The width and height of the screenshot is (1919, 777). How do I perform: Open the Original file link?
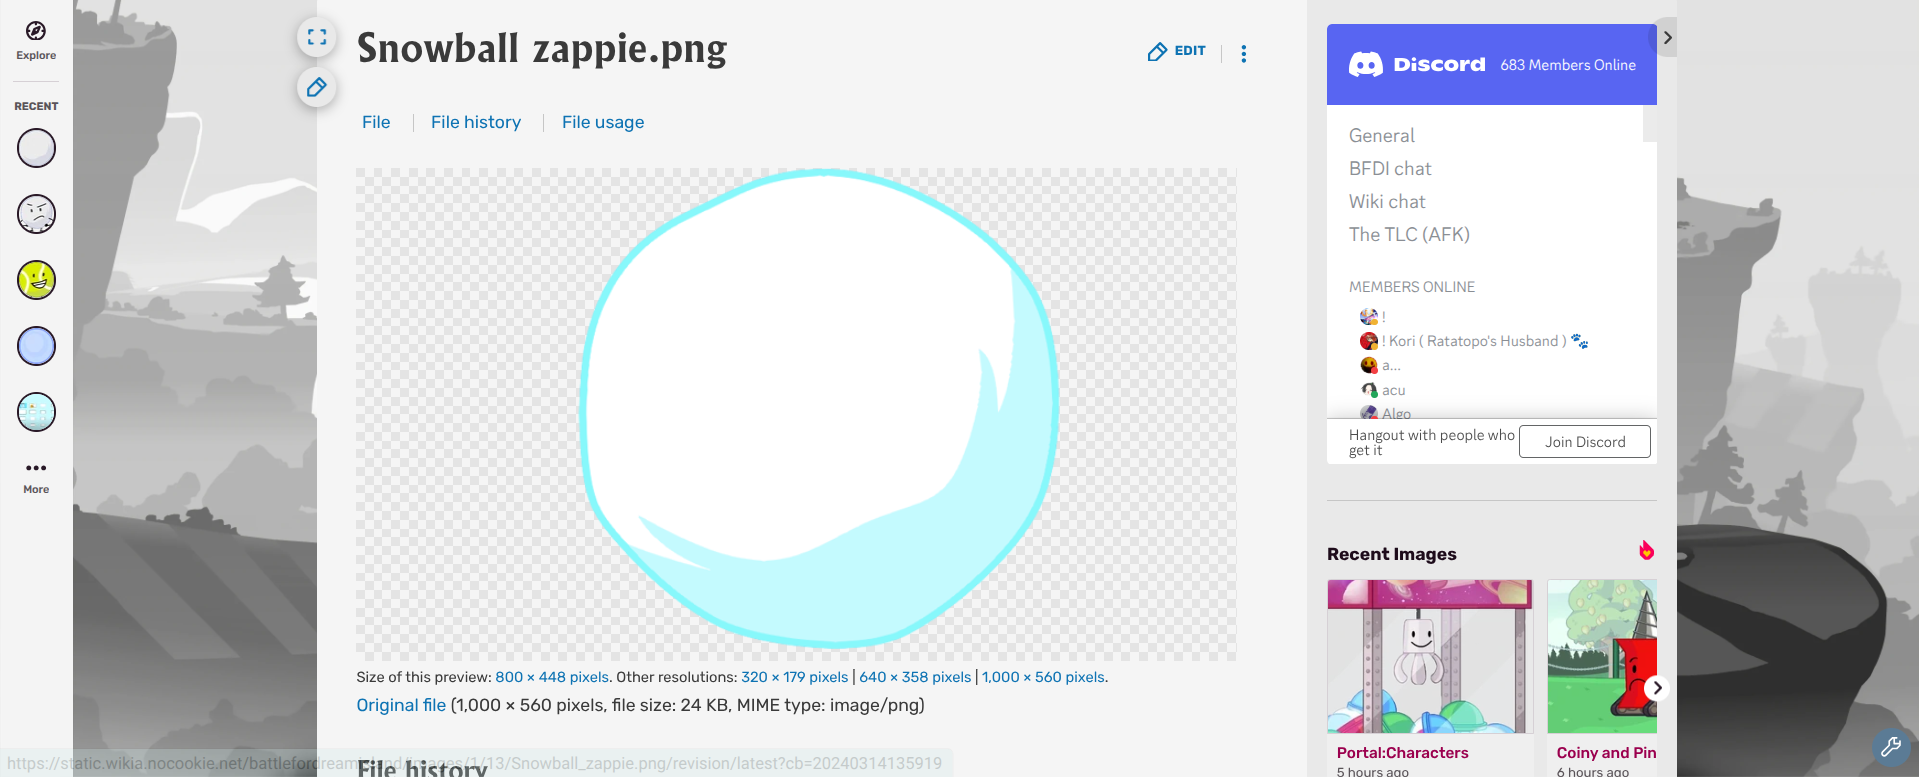(401, 705)
